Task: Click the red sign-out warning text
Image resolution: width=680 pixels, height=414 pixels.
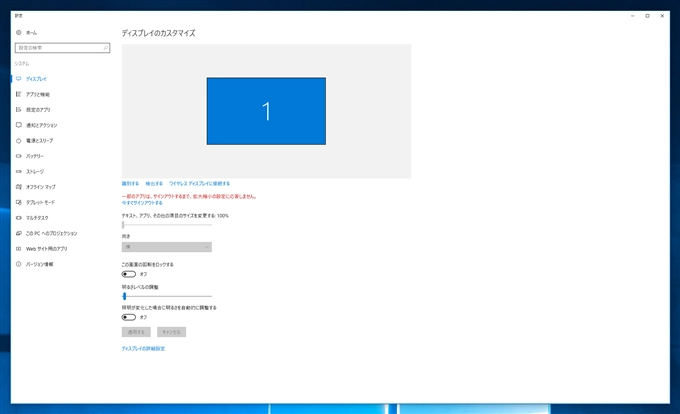Action: click(x=189, y=196)
